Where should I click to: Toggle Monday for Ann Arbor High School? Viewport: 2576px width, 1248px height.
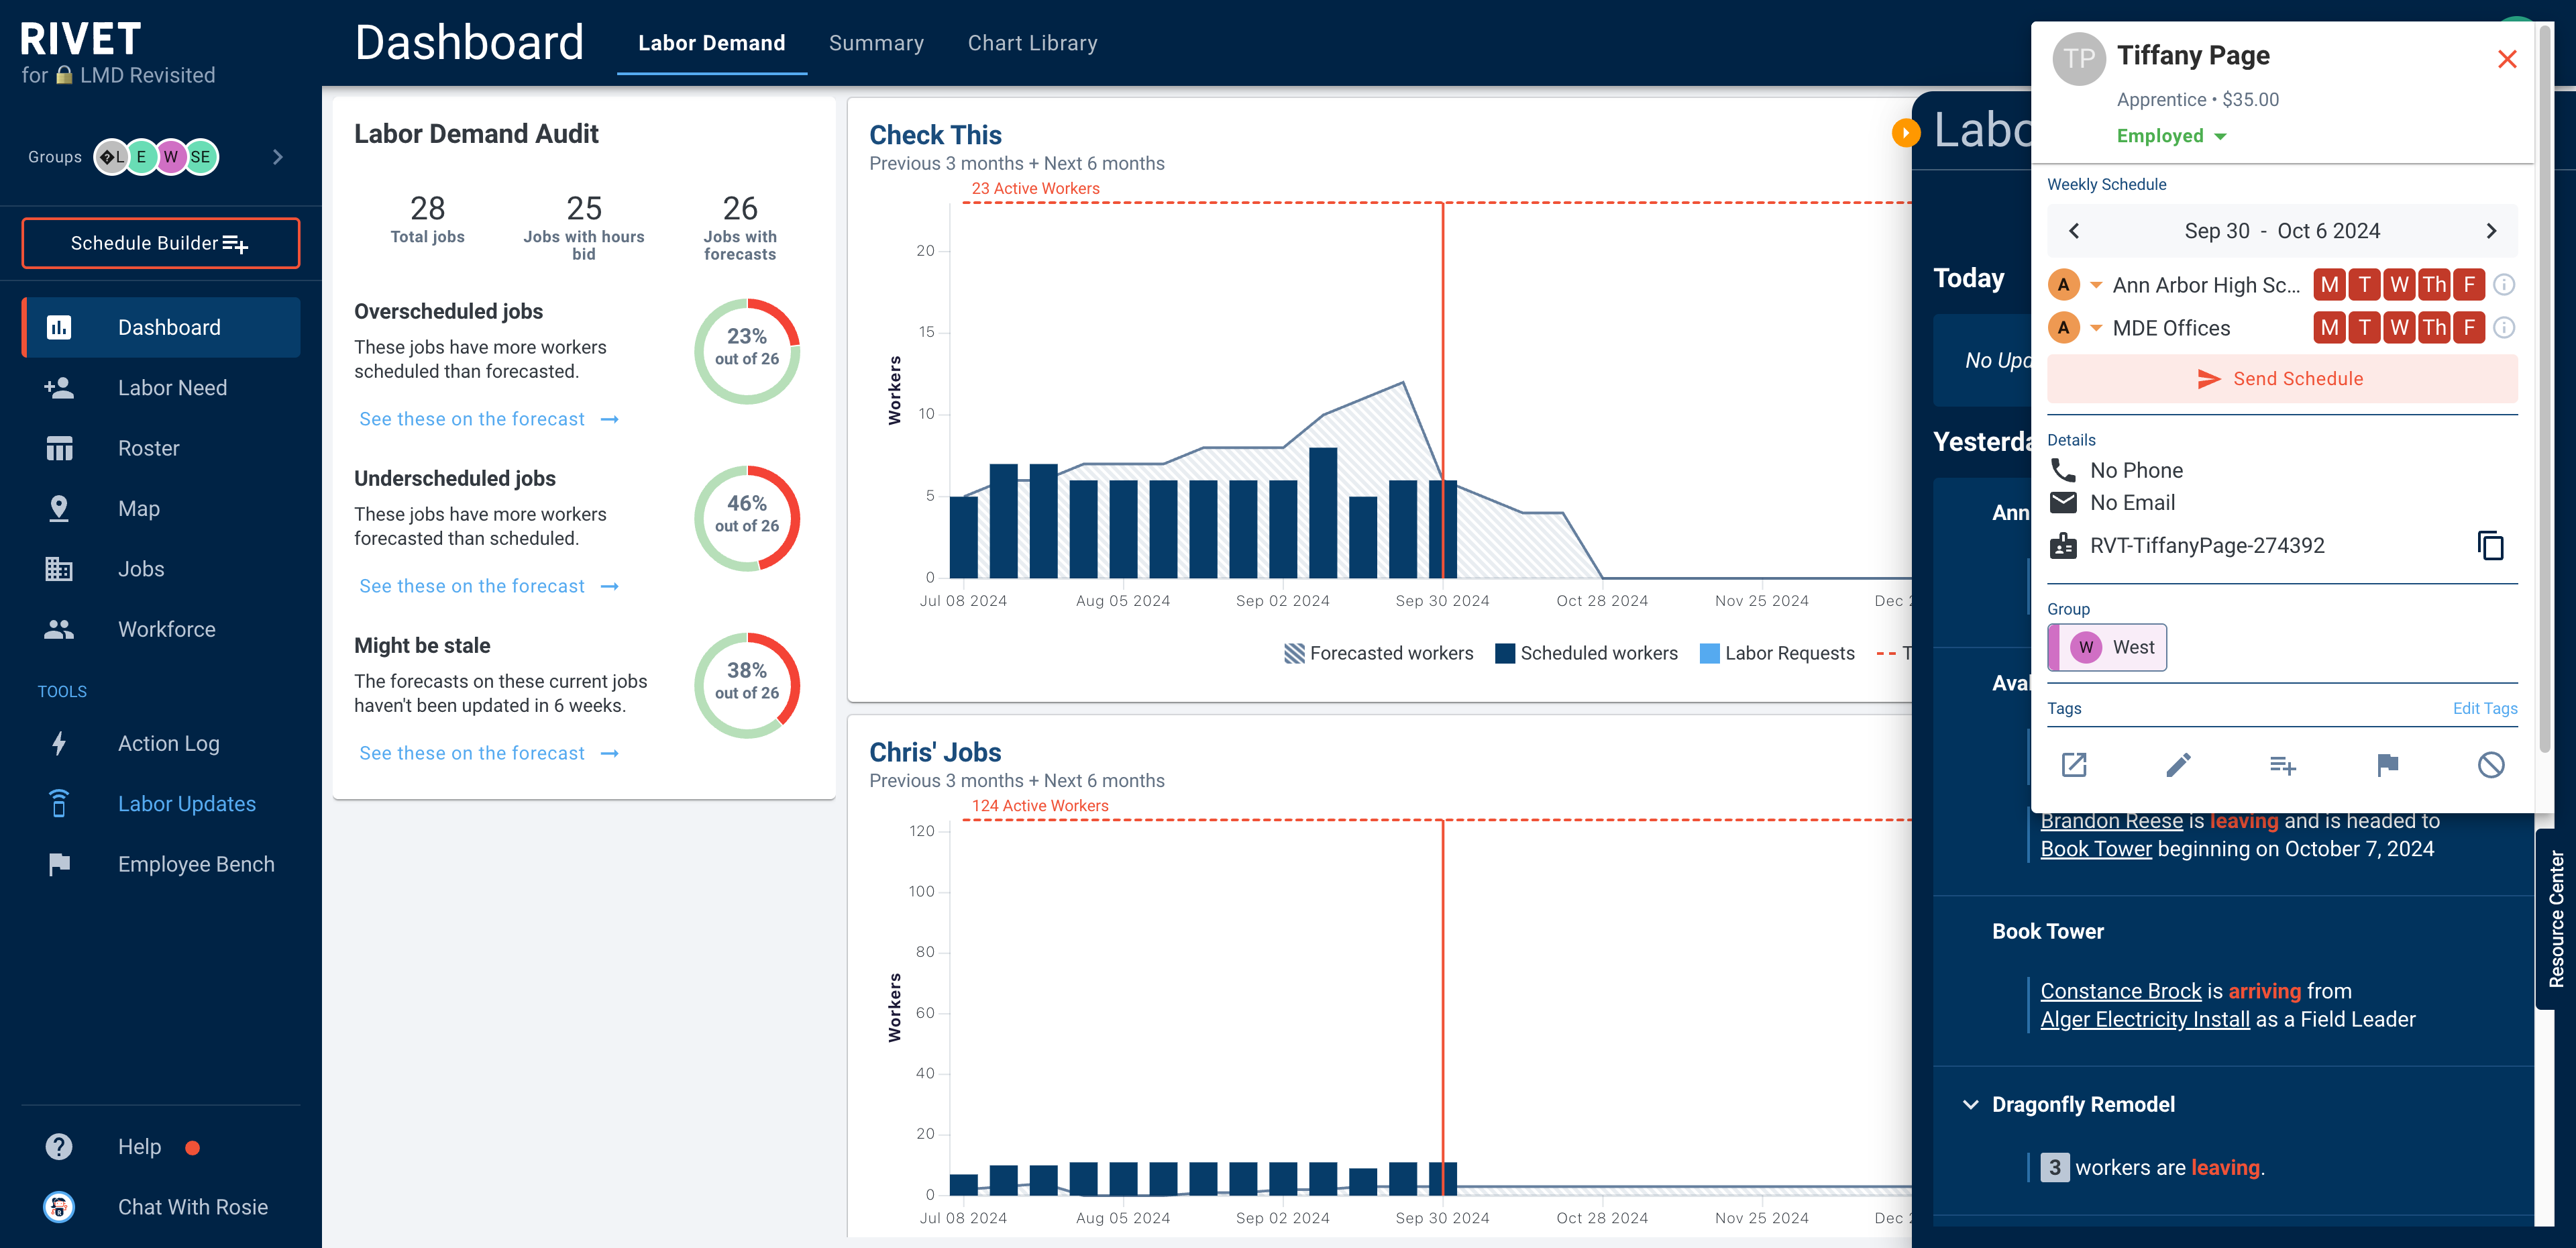(2330, 285)
